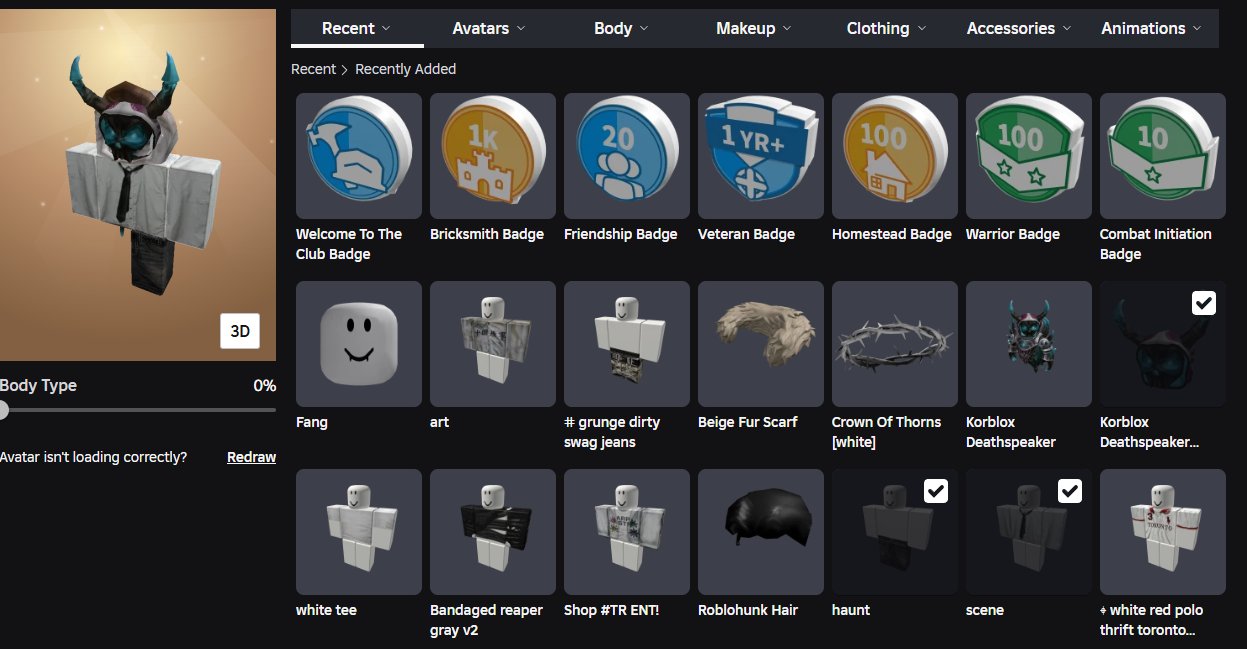1247x649 pixels.
Task: Equip the Beige Fur Scarf
Action: pyautogui.click(x=761, y=344)
